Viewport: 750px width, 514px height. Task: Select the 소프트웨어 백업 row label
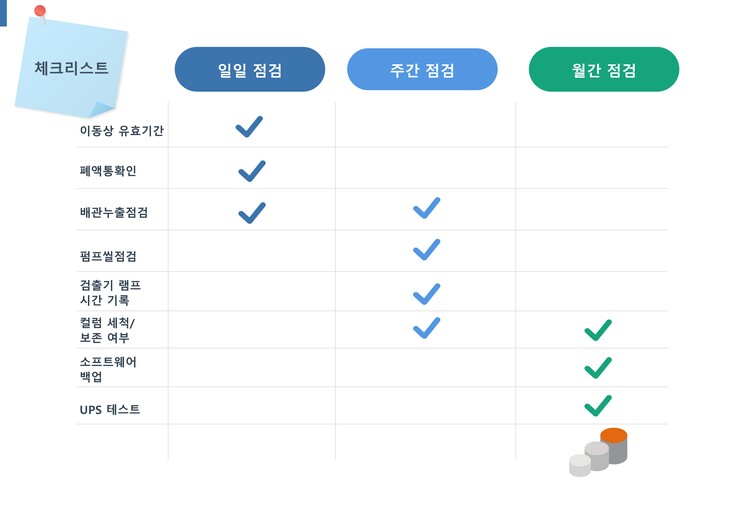(x=108, y=370)
